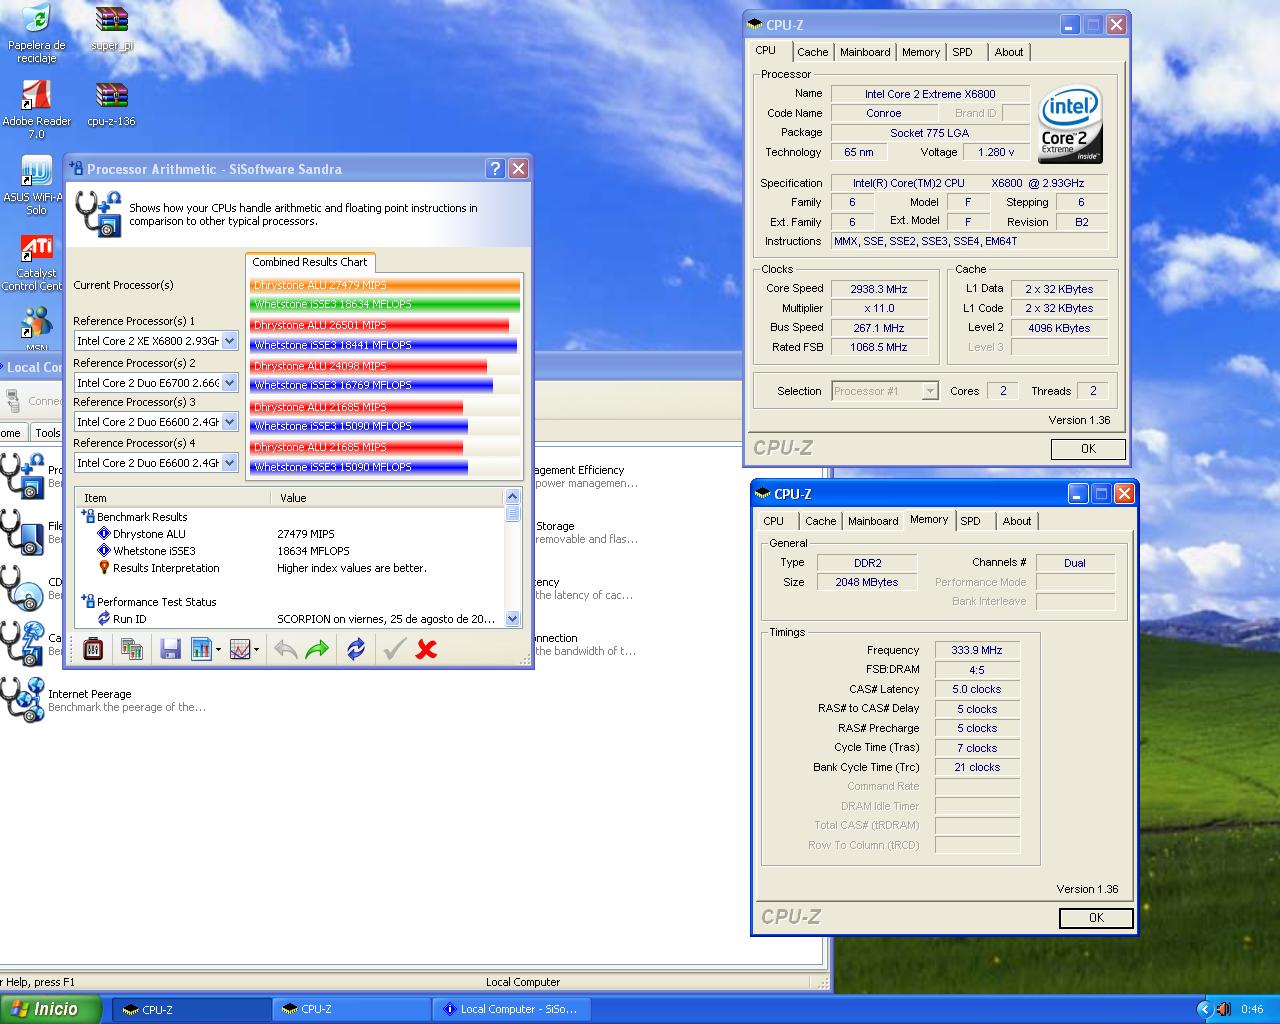Screen dimensions: 1280x1024
Task: Save results with the floppy disk icon
Action: click(x=170, y=650)
